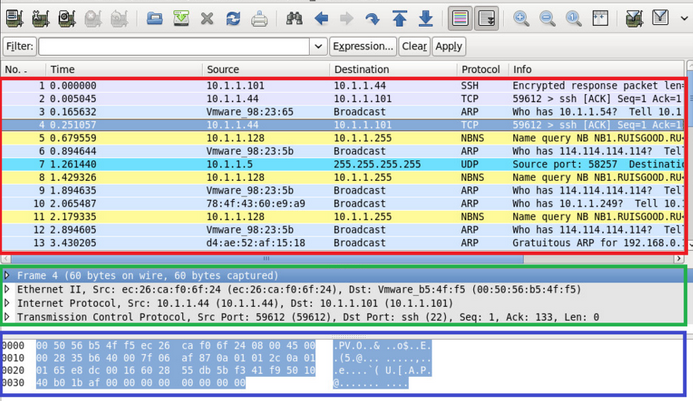Viewport: 693px width, 401px height.
Task: Toggle packet list colorization
Action: pyautogui.click(x=460, y=19)
